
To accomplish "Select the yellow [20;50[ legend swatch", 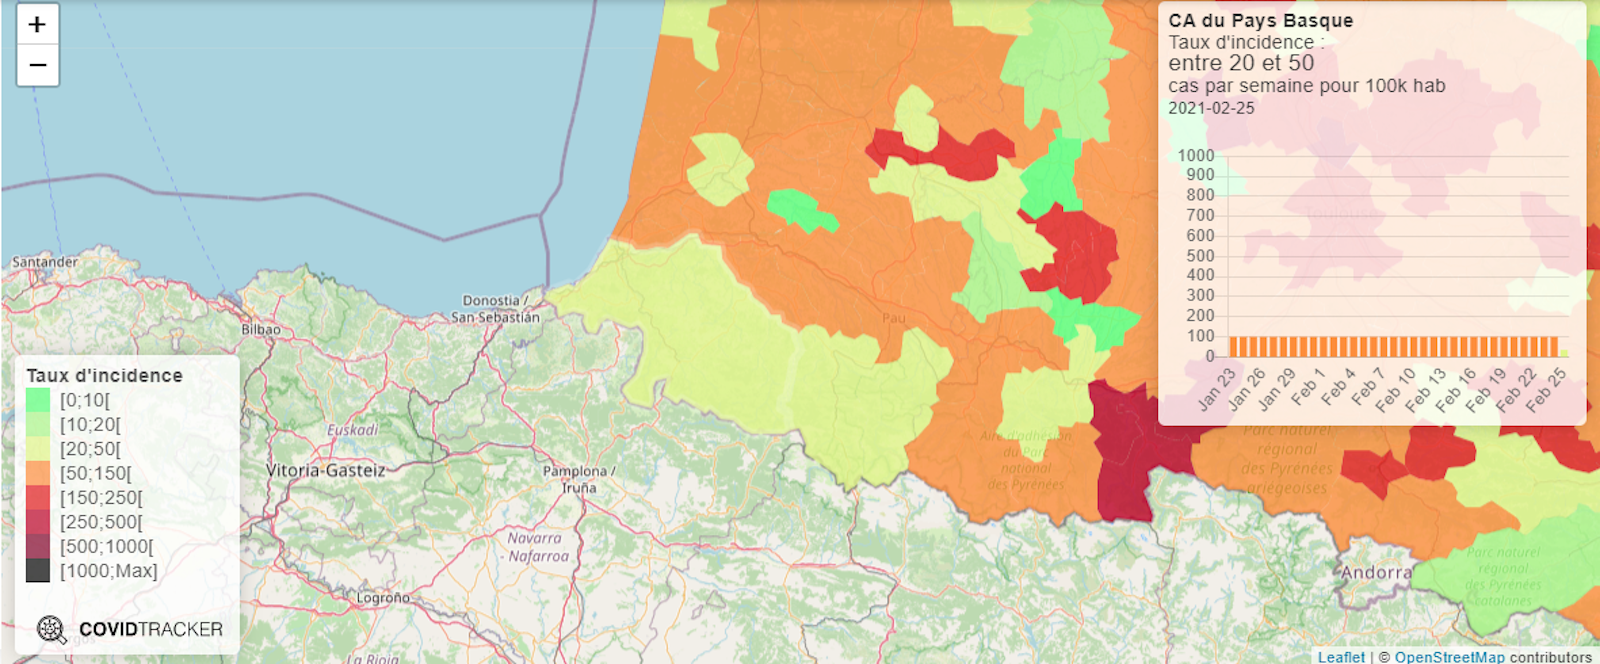I will pos(38,449).
